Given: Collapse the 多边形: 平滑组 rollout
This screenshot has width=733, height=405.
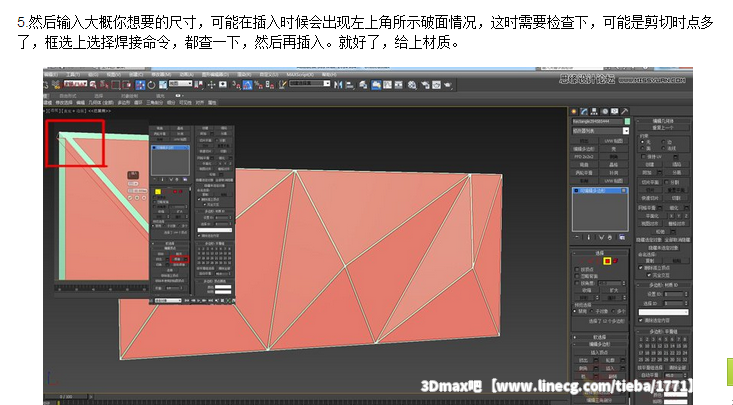Looking at the screenshot, I should pyautogui.click(x=663, y=332).
